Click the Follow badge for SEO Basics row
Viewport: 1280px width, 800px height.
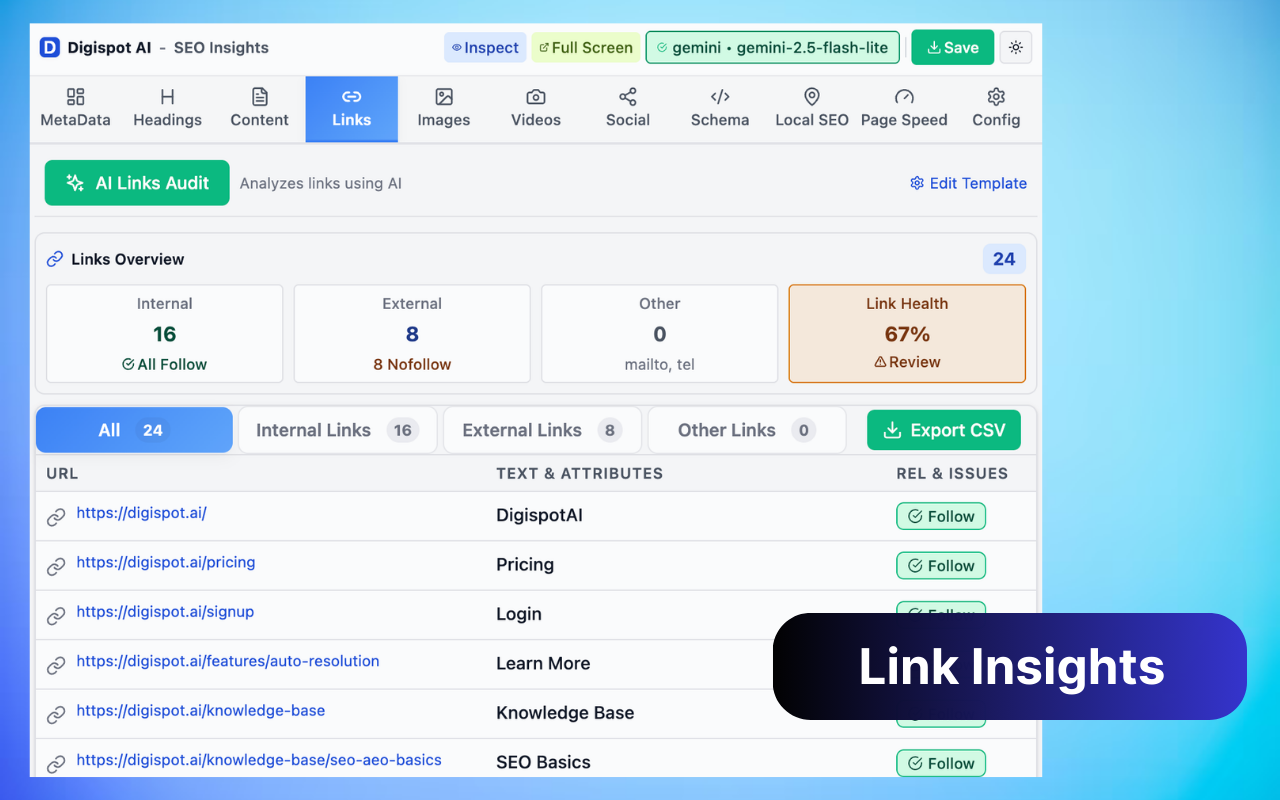[941, 763]
